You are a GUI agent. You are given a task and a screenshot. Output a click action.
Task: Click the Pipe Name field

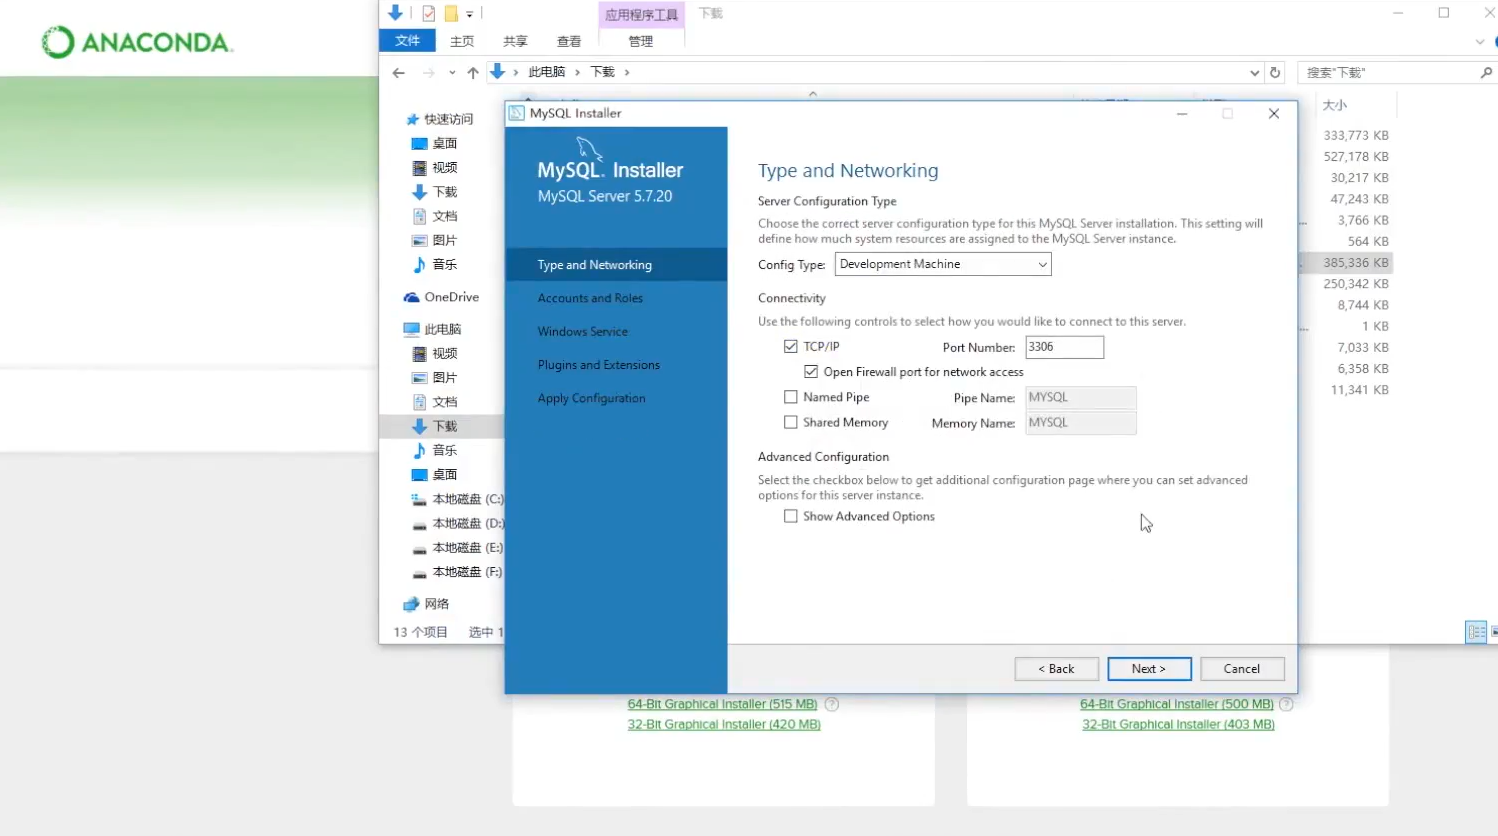(x=1081, y=398)
